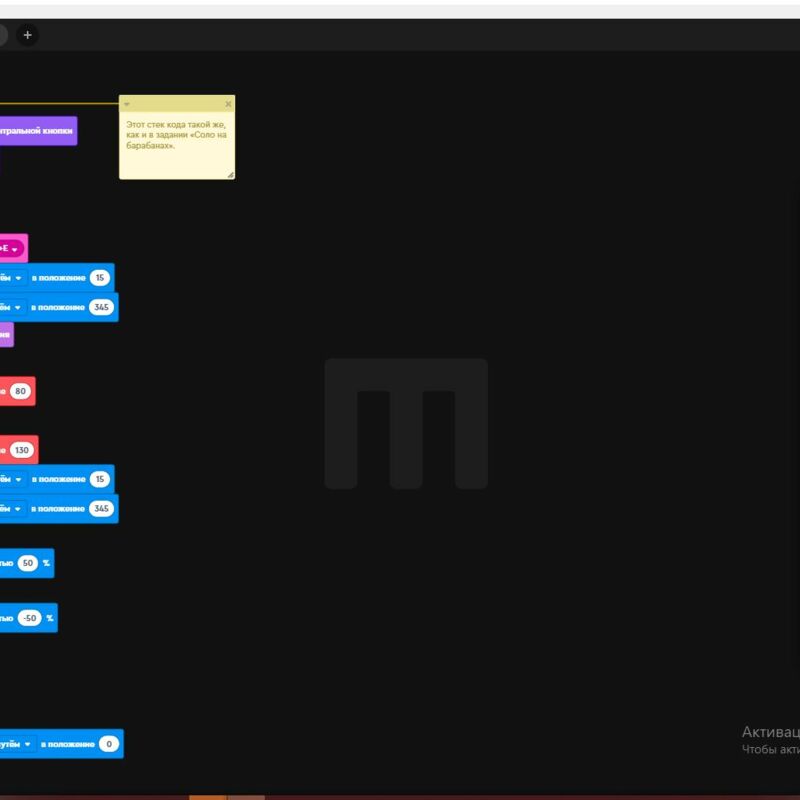Select the purple «центральной кнопки» event block
Viewport: 800px width, 800px height.
click(36, 130)
